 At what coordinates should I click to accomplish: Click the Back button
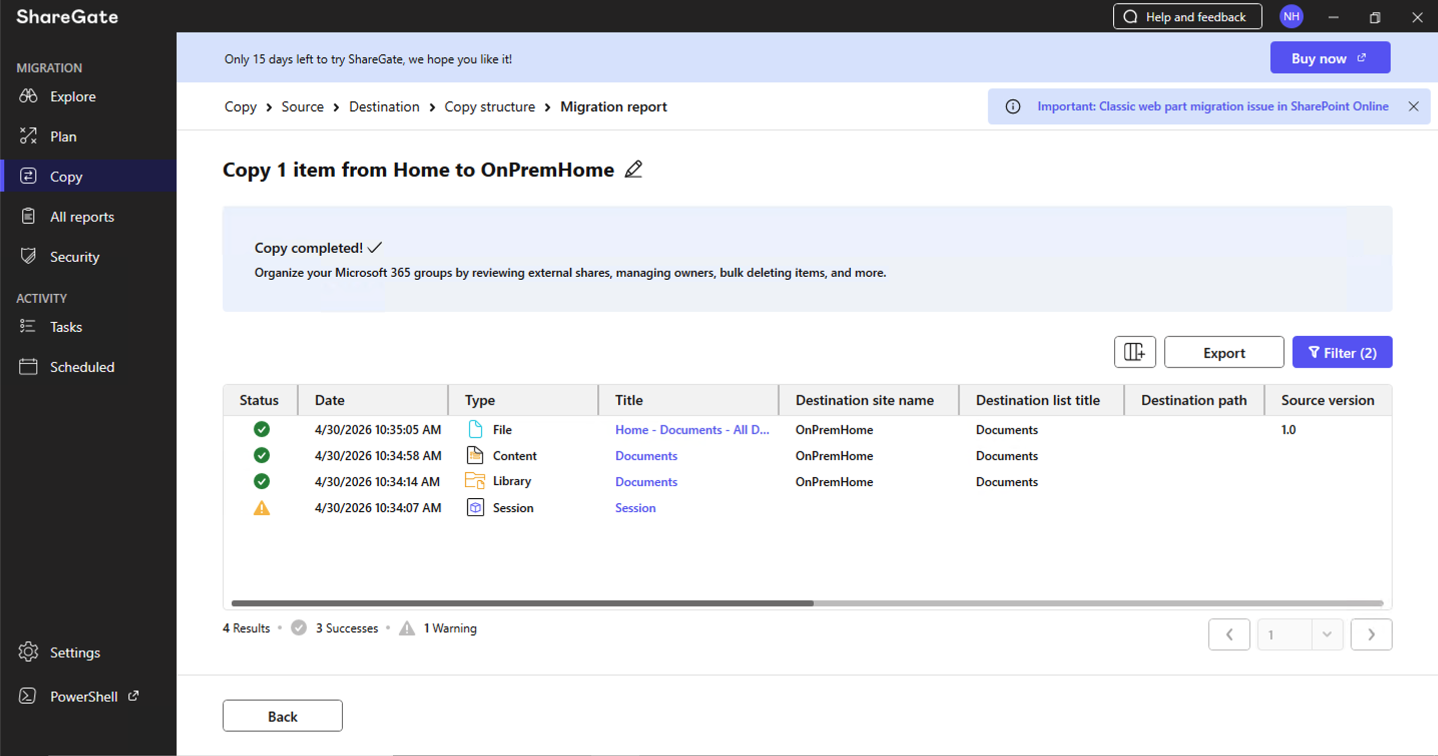[x=282, y=716]
